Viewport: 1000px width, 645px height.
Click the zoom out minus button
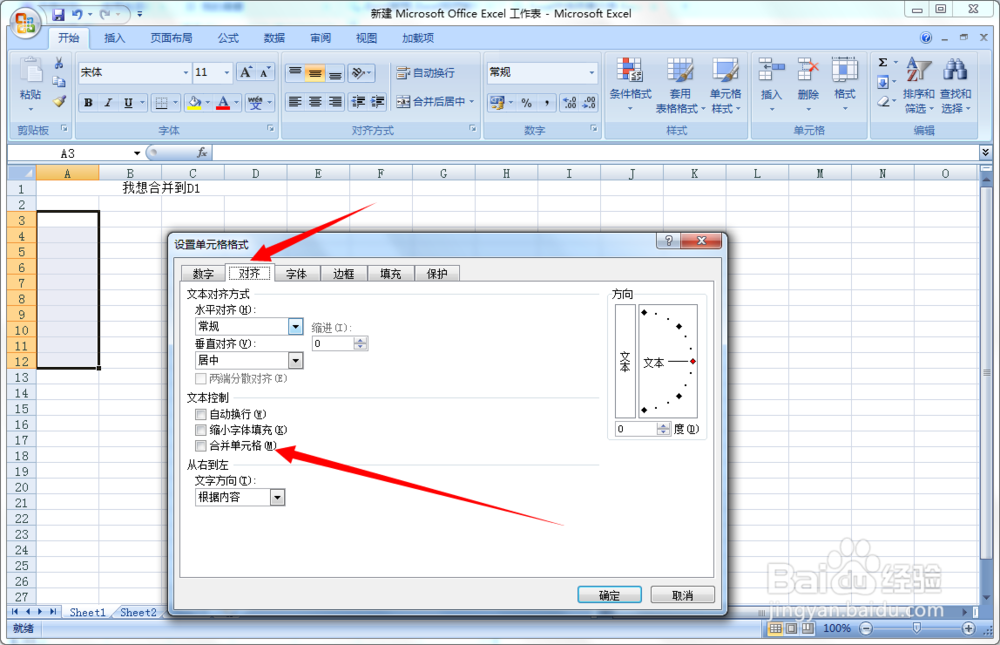(866, 628)
